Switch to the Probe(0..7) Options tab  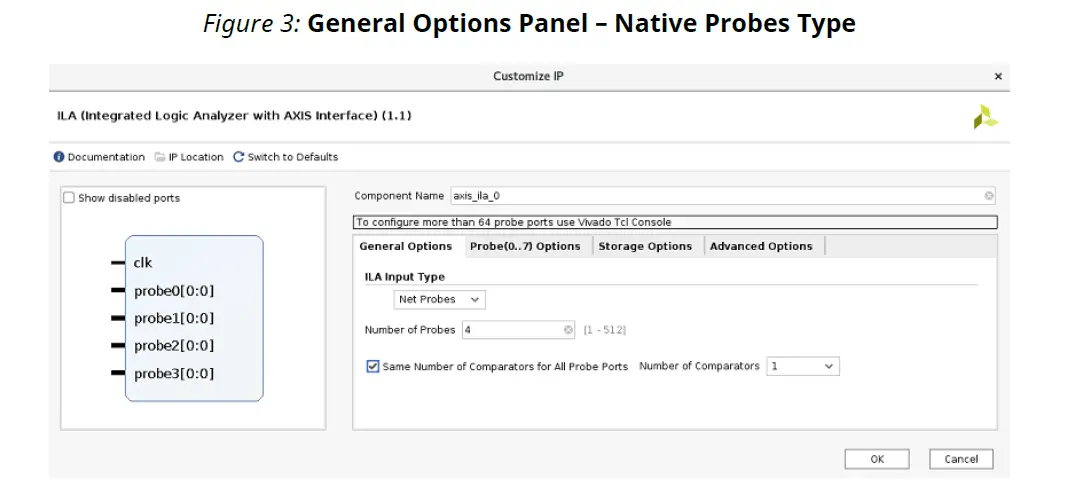tap(525, 246)
